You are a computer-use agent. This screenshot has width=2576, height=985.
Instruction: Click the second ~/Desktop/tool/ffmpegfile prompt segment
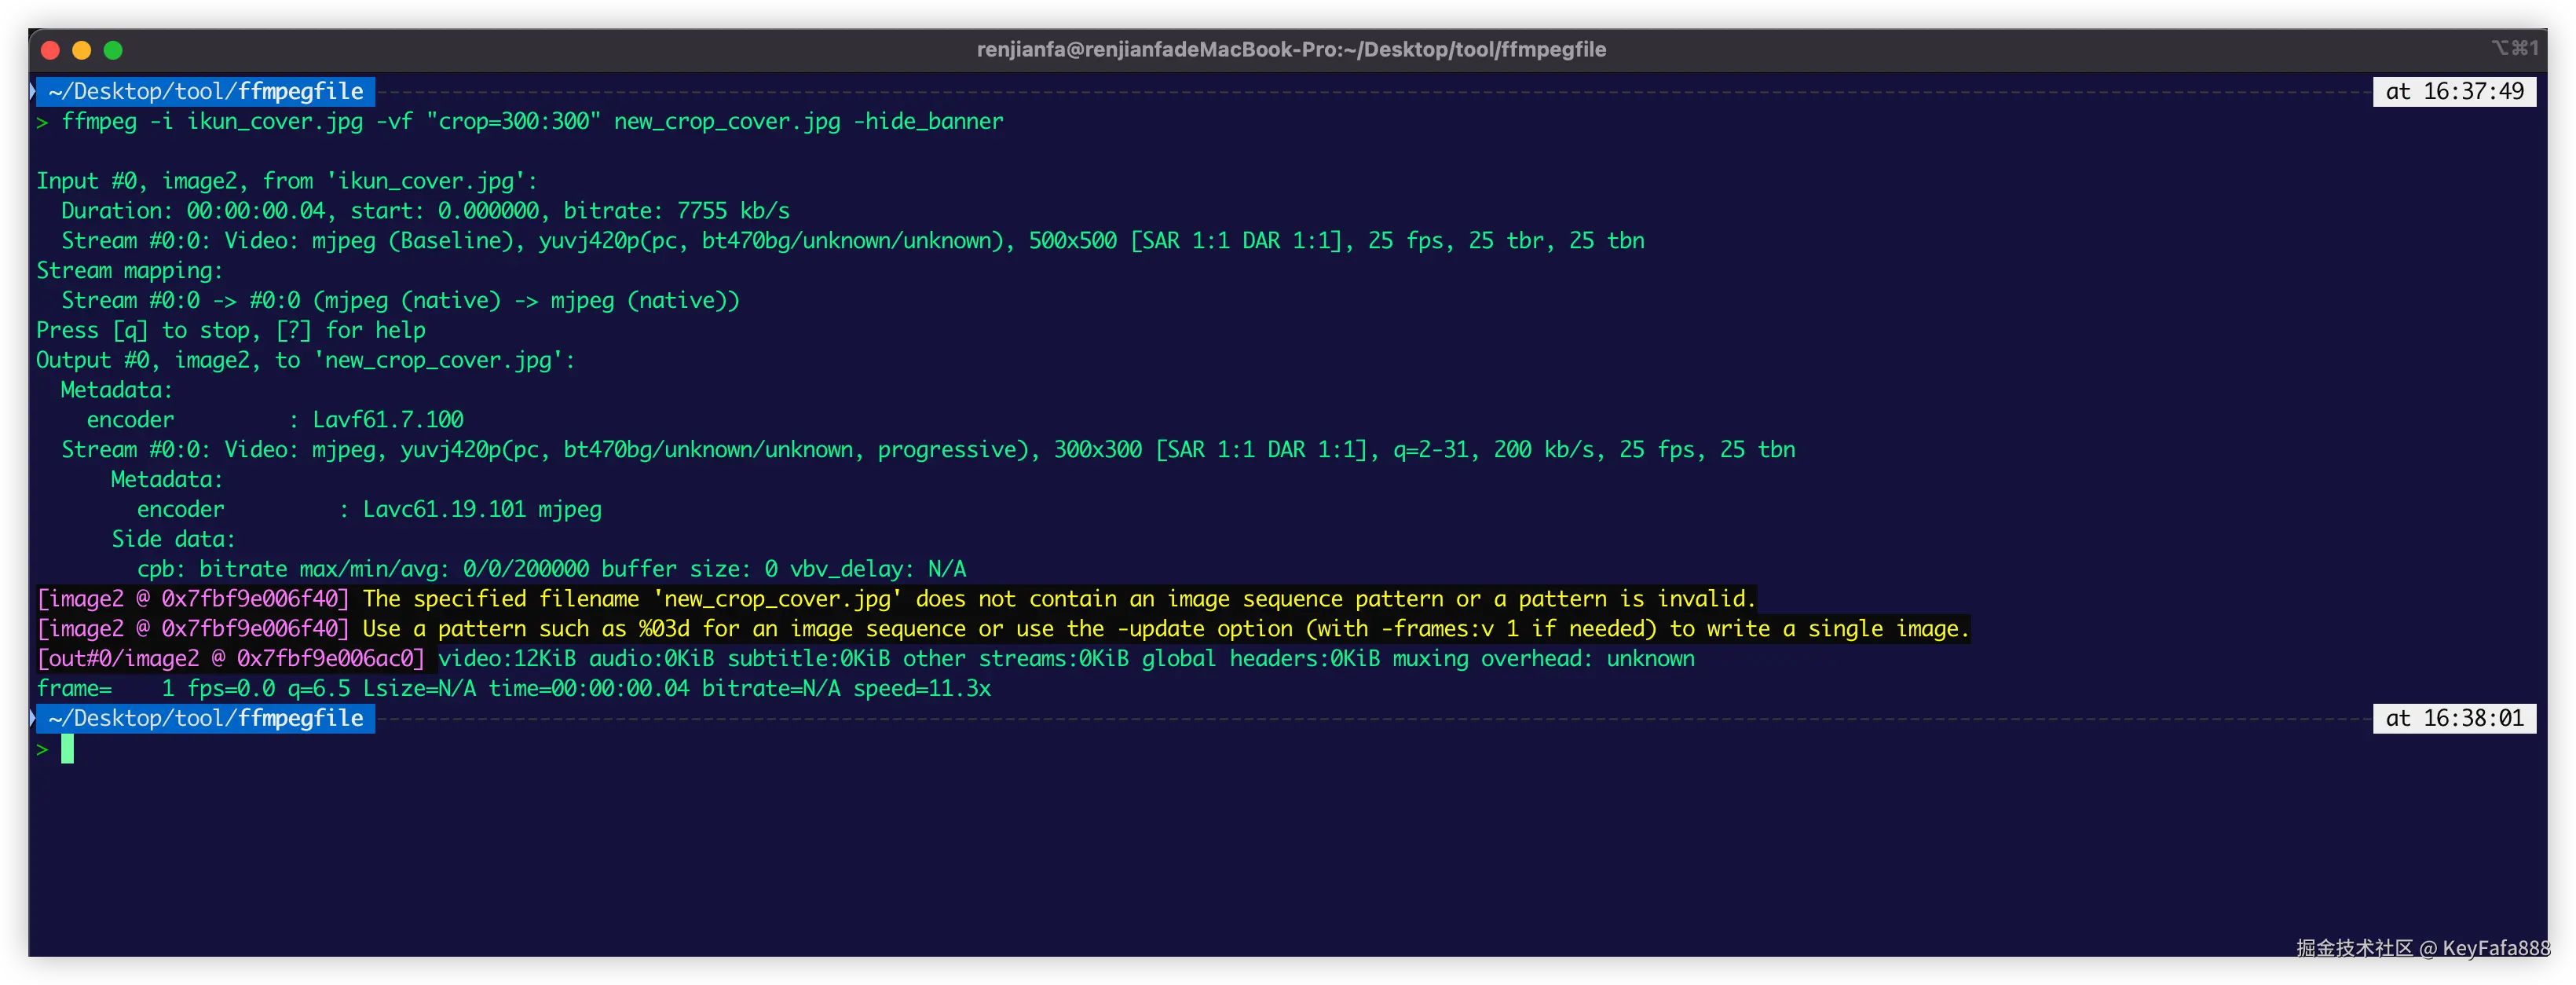pyautogui.click(x=205, y=718)
